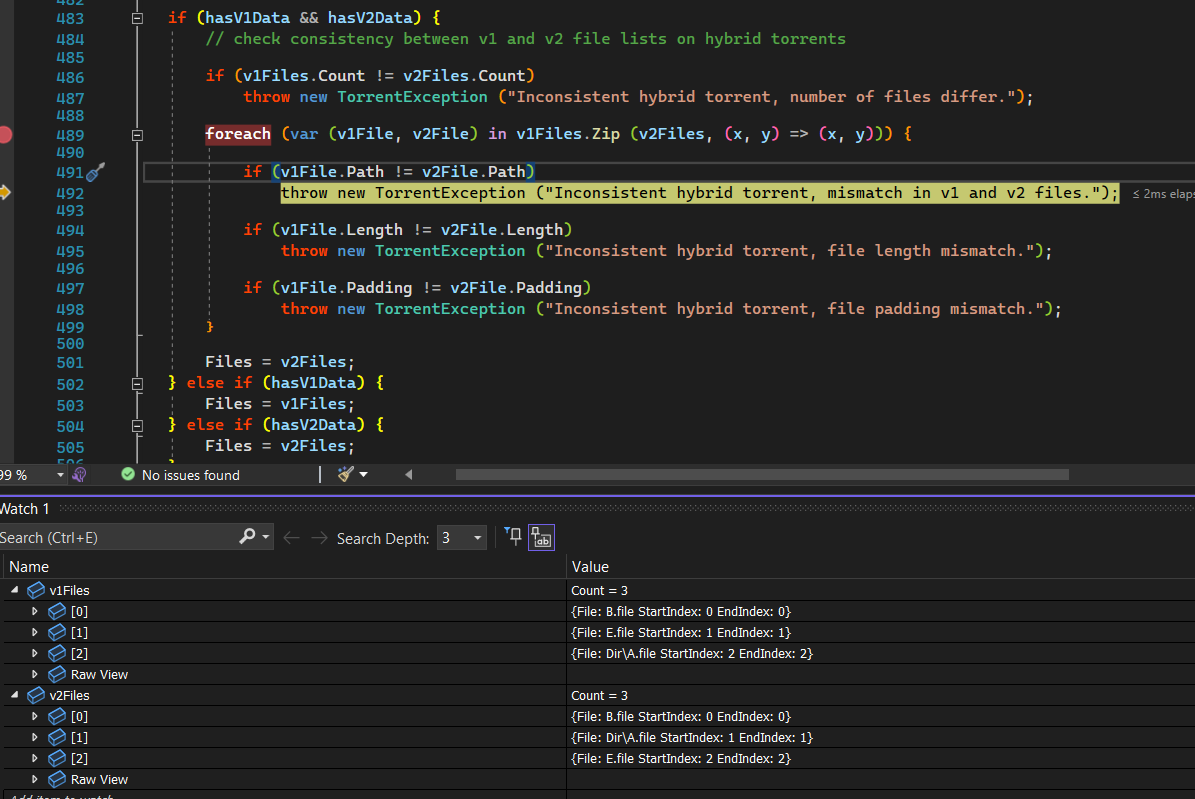Open the code cleanup profile dropdown arrow
The image size is (1195, 799).
click(x=364, y=474)
